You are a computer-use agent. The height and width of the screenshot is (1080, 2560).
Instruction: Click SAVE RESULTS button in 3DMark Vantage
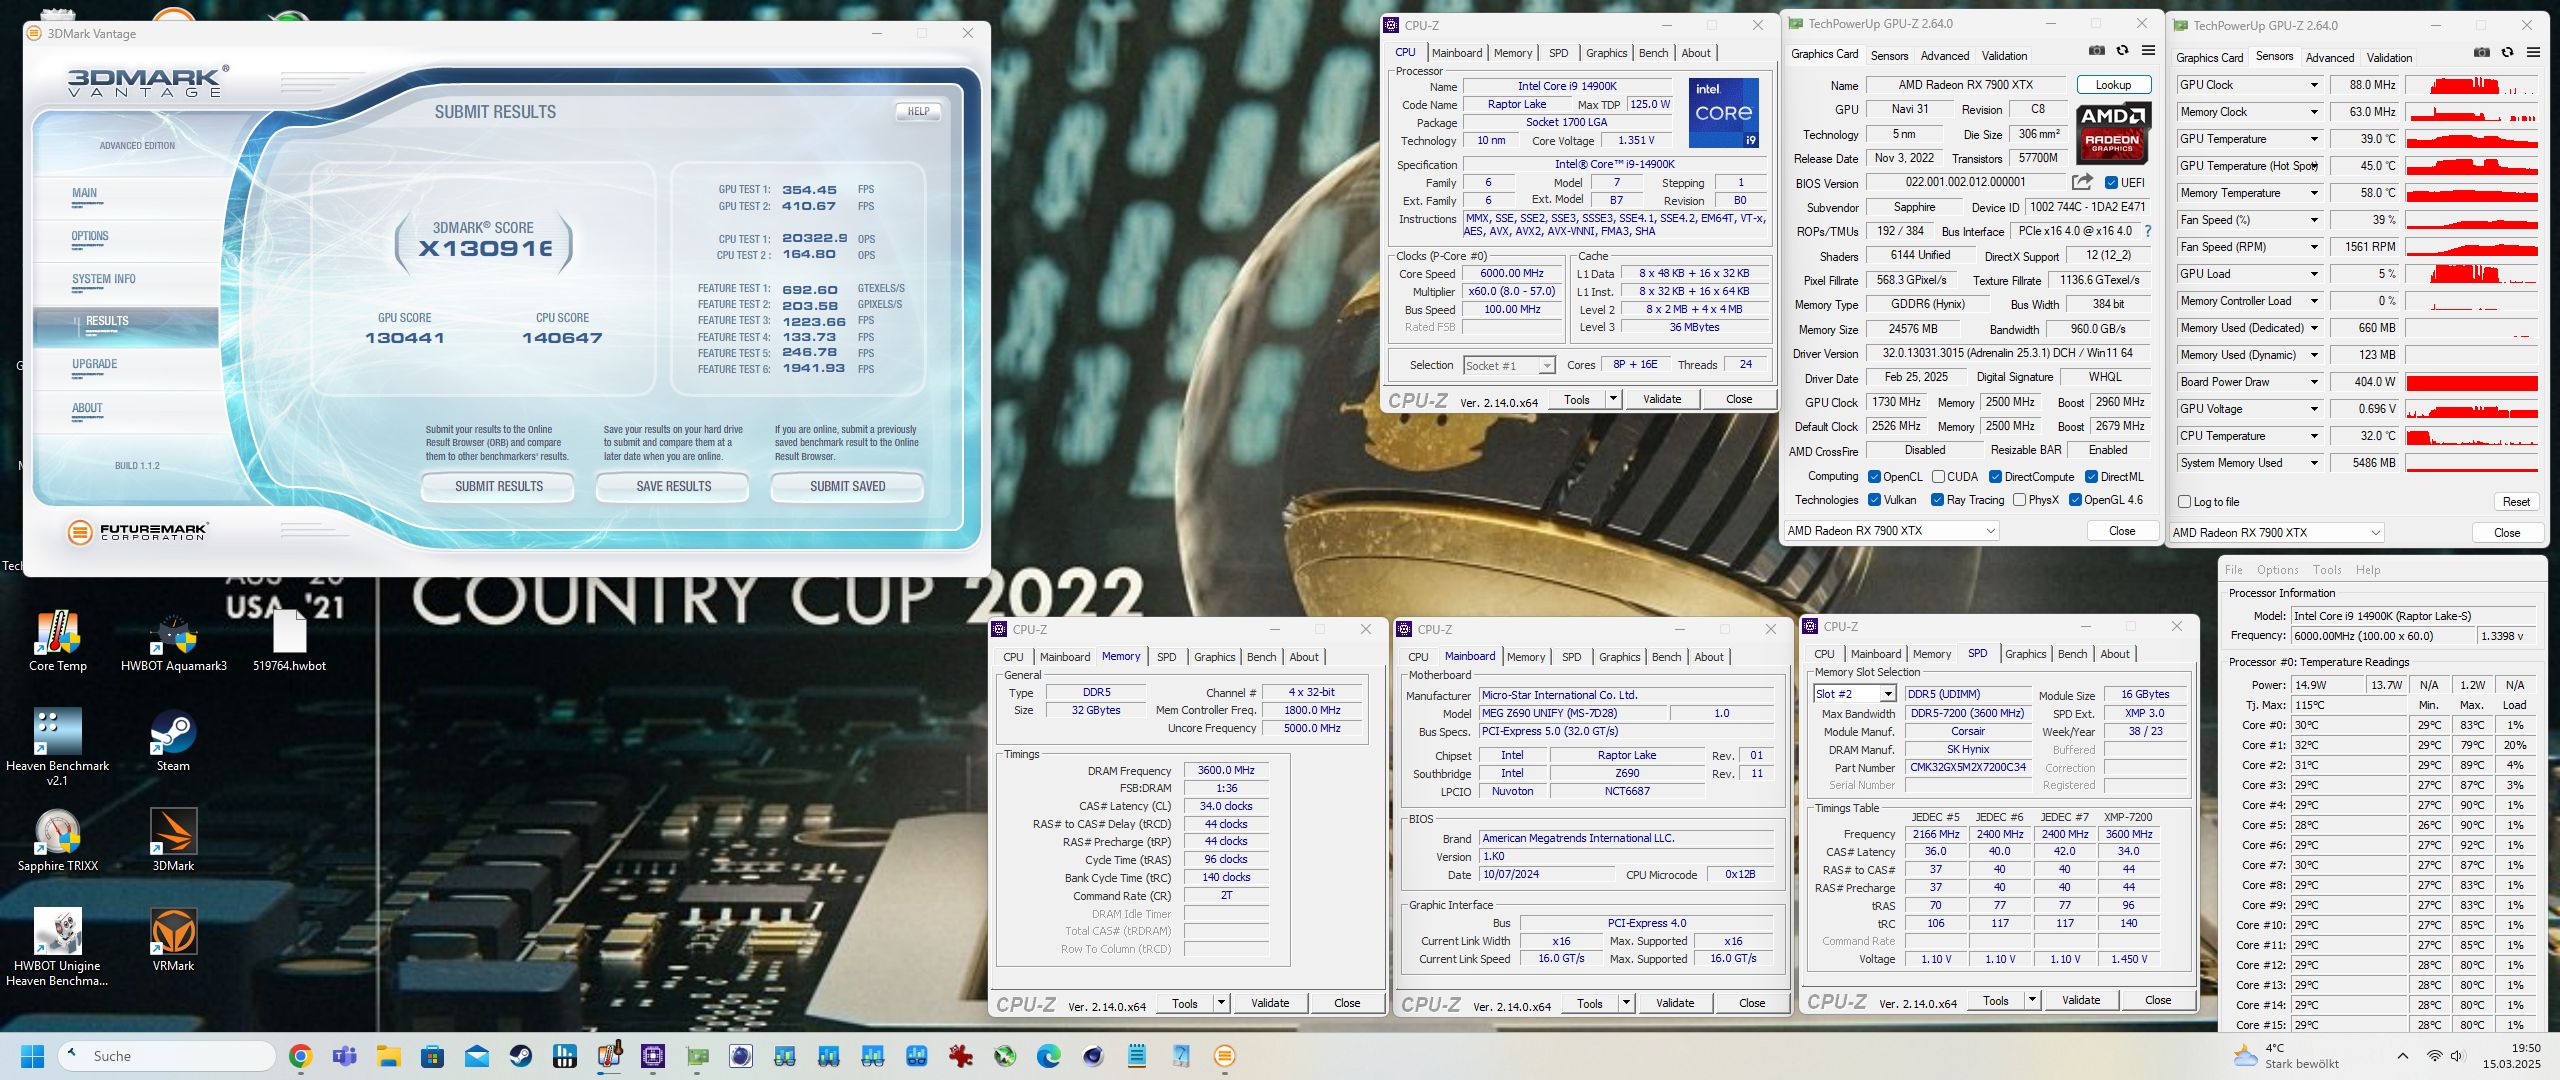coord(673,487)
